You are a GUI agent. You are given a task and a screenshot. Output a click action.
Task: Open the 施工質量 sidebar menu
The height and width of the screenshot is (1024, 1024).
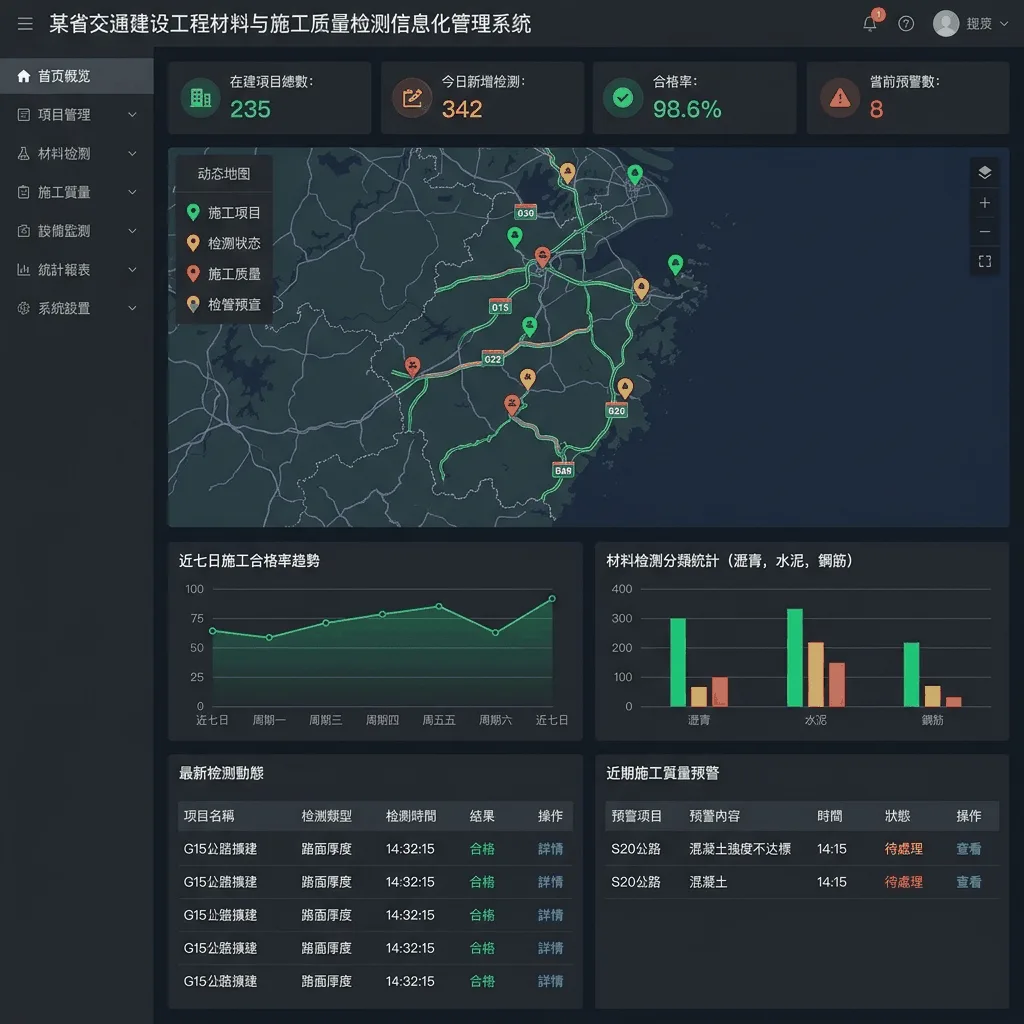[76, 192]
